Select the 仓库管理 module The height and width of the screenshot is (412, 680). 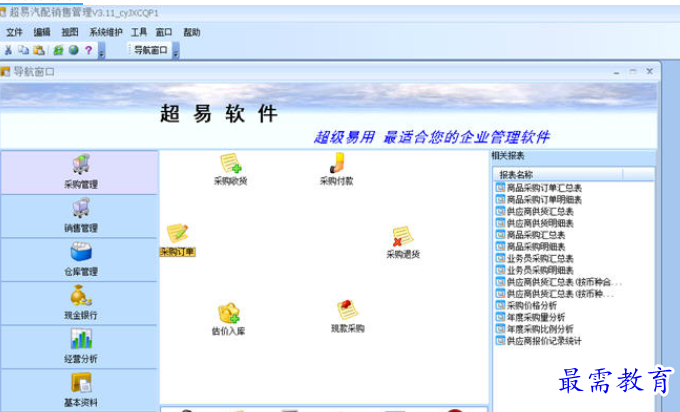pos(79,260)
